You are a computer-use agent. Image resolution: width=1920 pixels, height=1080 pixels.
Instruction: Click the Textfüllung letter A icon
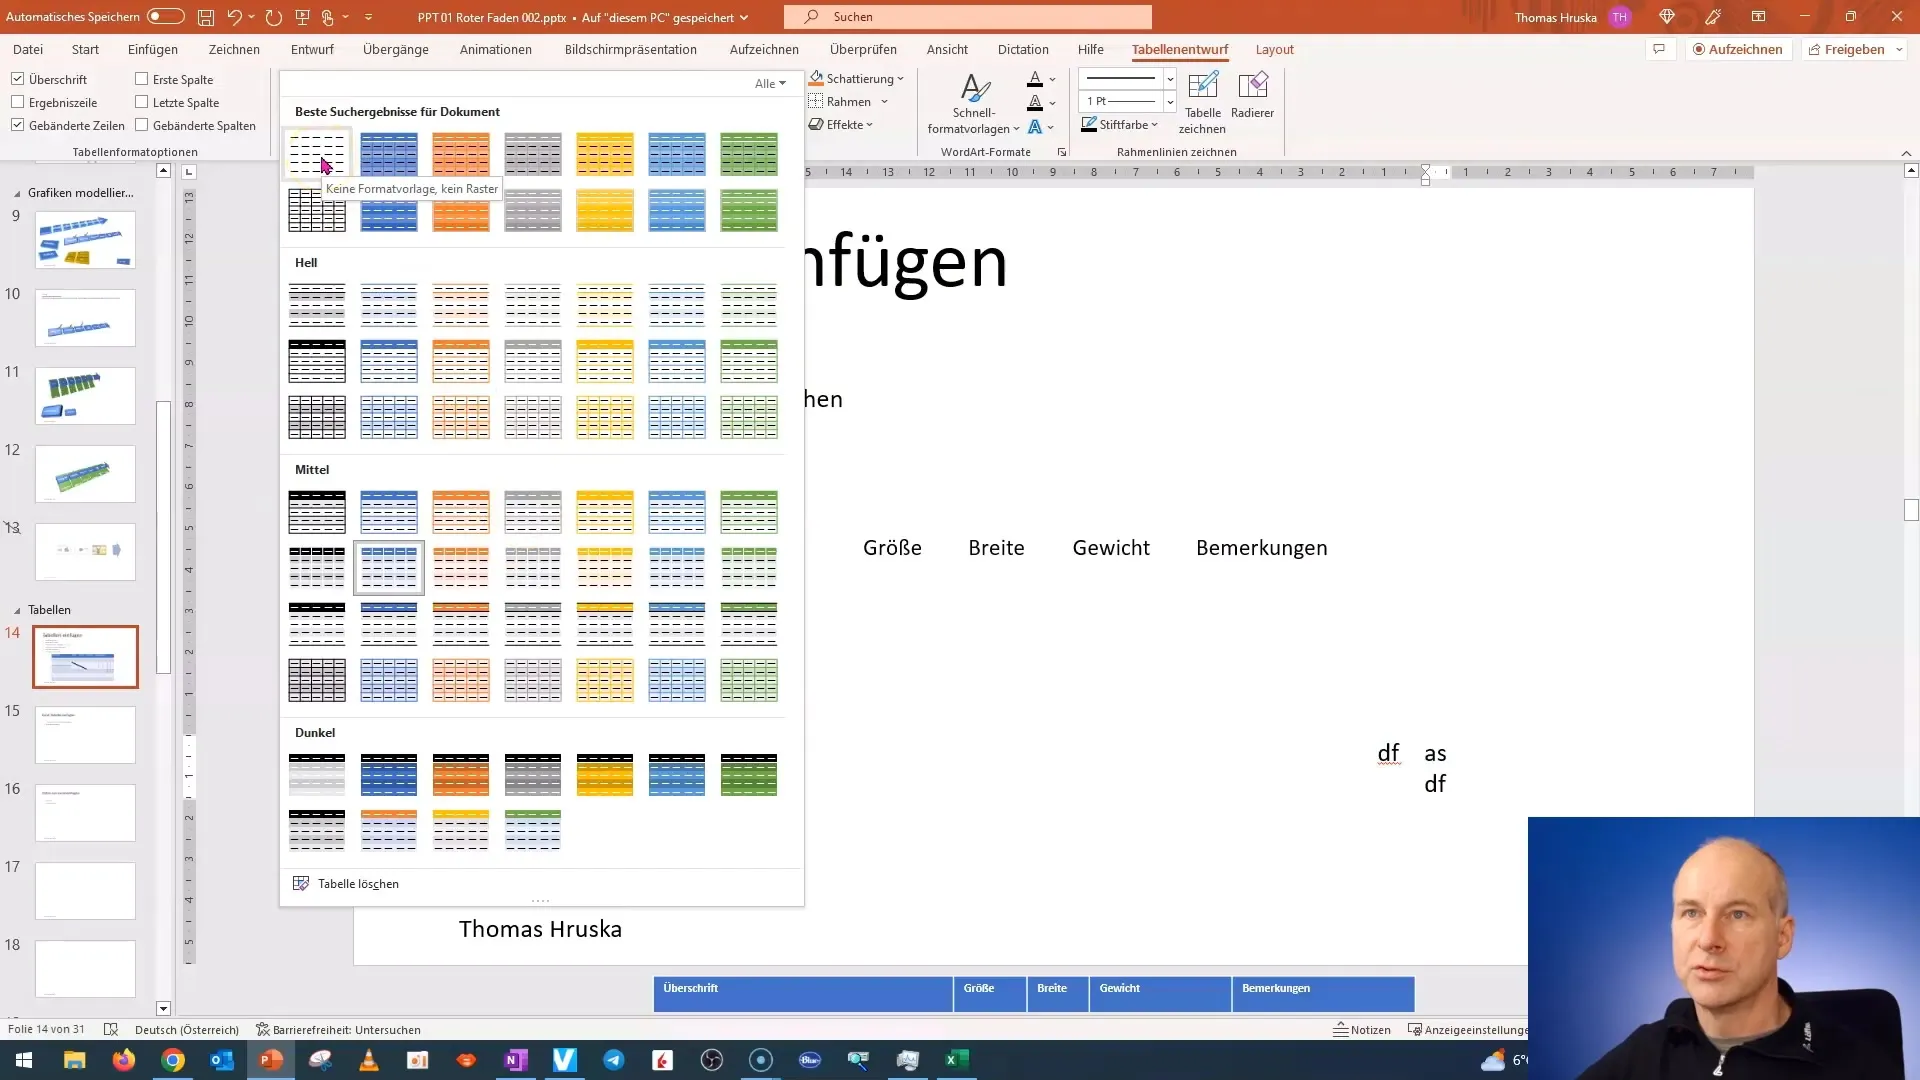click(1035, 78)
